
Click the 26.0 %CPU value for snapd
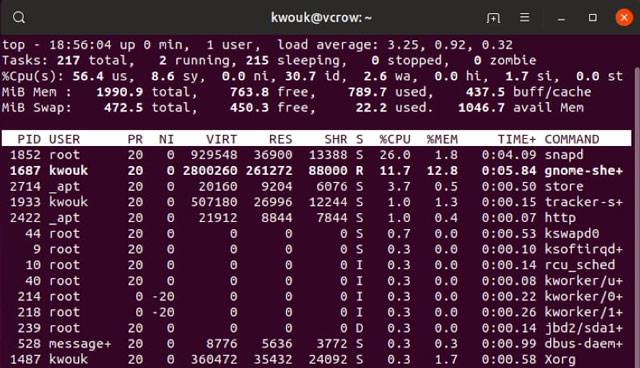tap(395, 155)
